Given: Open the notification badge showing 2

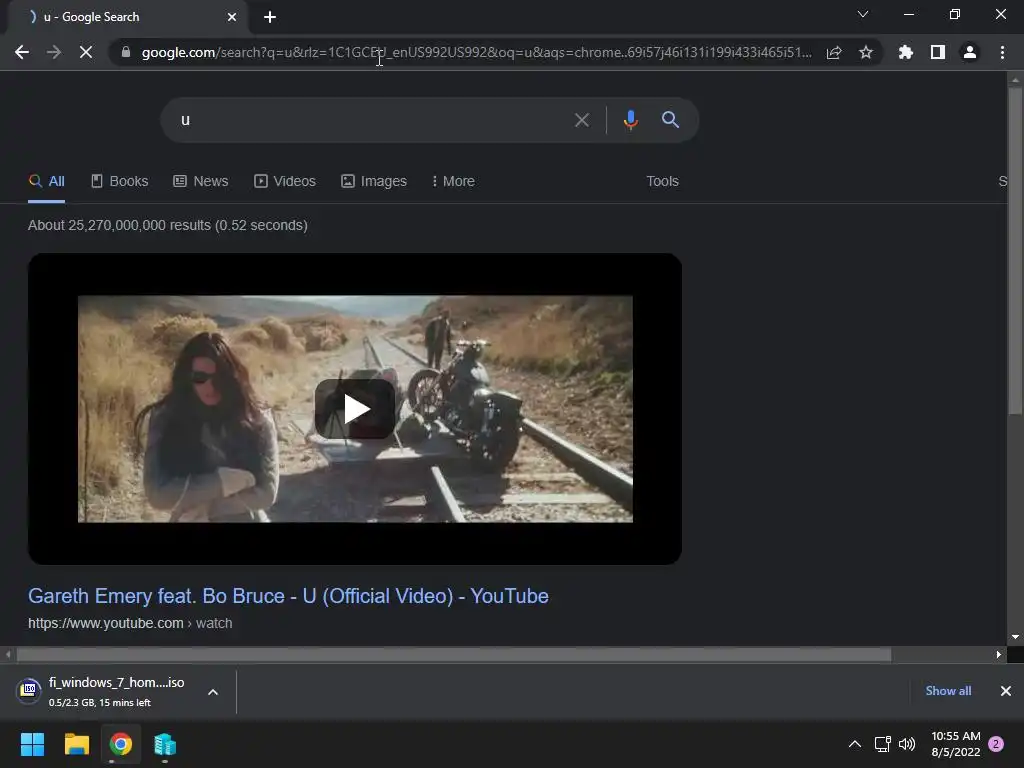Looking at the screenshot, I should pyautogui.click(x=996, y=744).
